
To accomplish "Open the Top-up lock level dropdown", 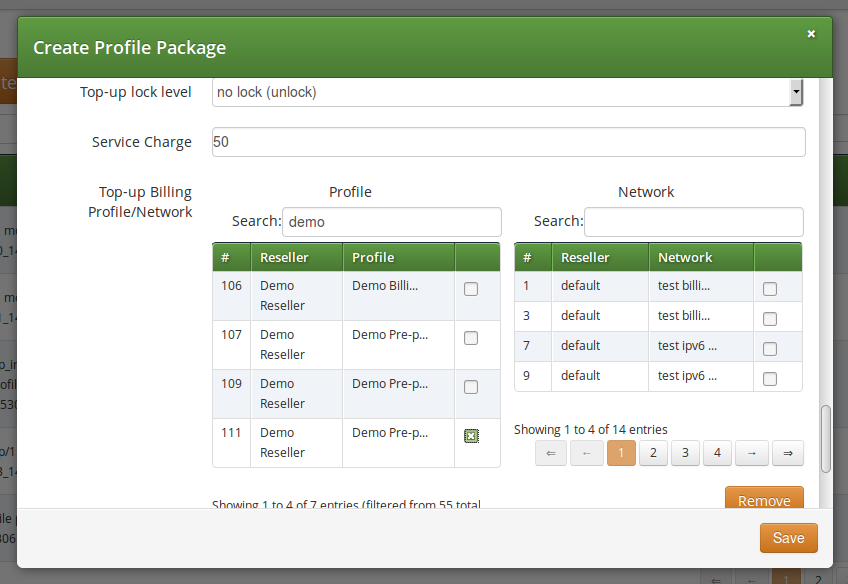I will point(797,92).
